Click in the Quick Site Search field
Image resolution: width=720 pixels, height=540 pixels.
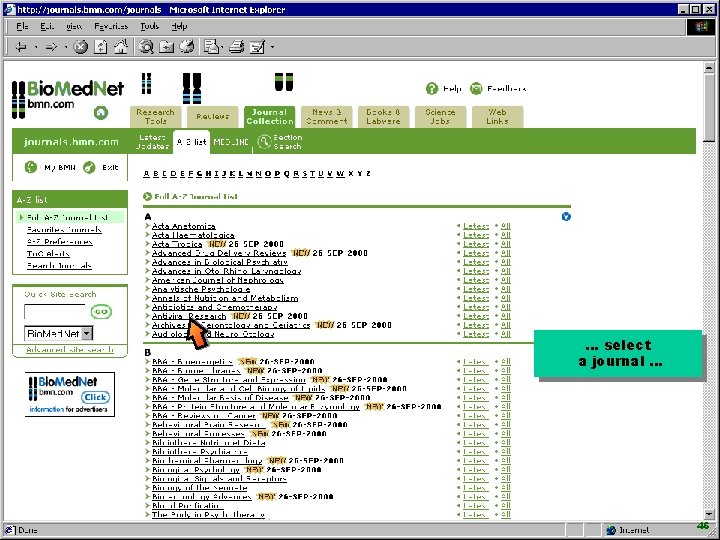click(55, 312)
